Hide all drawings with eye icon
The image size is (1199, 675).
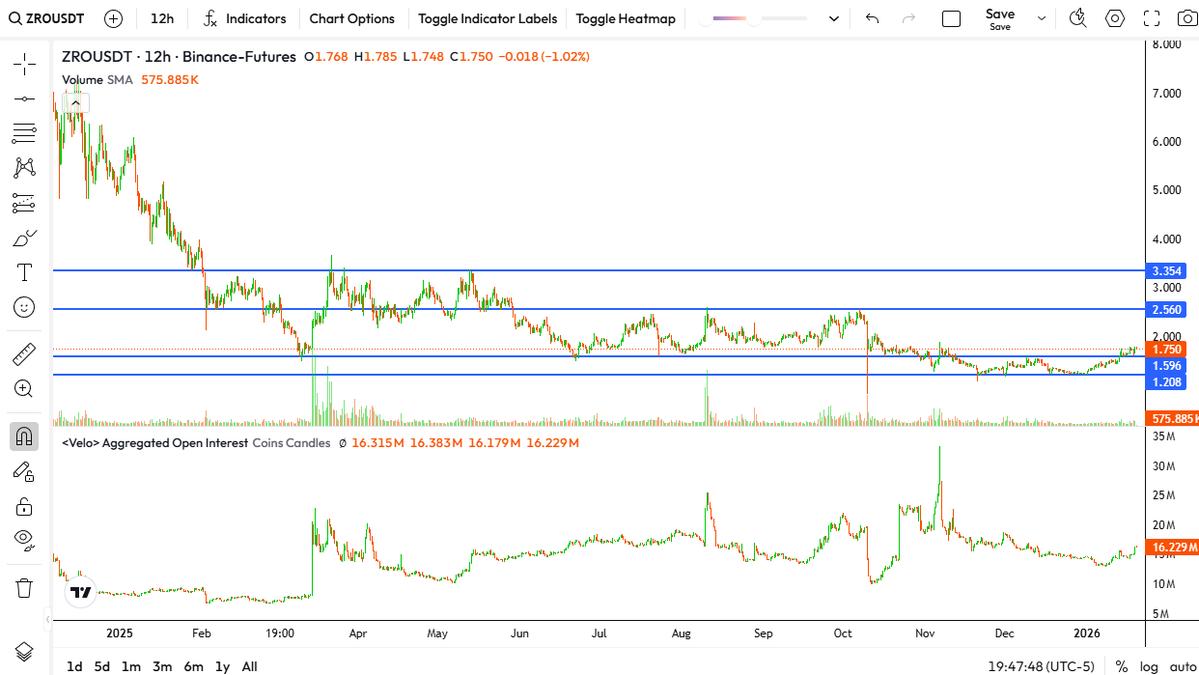coord(25,540)
